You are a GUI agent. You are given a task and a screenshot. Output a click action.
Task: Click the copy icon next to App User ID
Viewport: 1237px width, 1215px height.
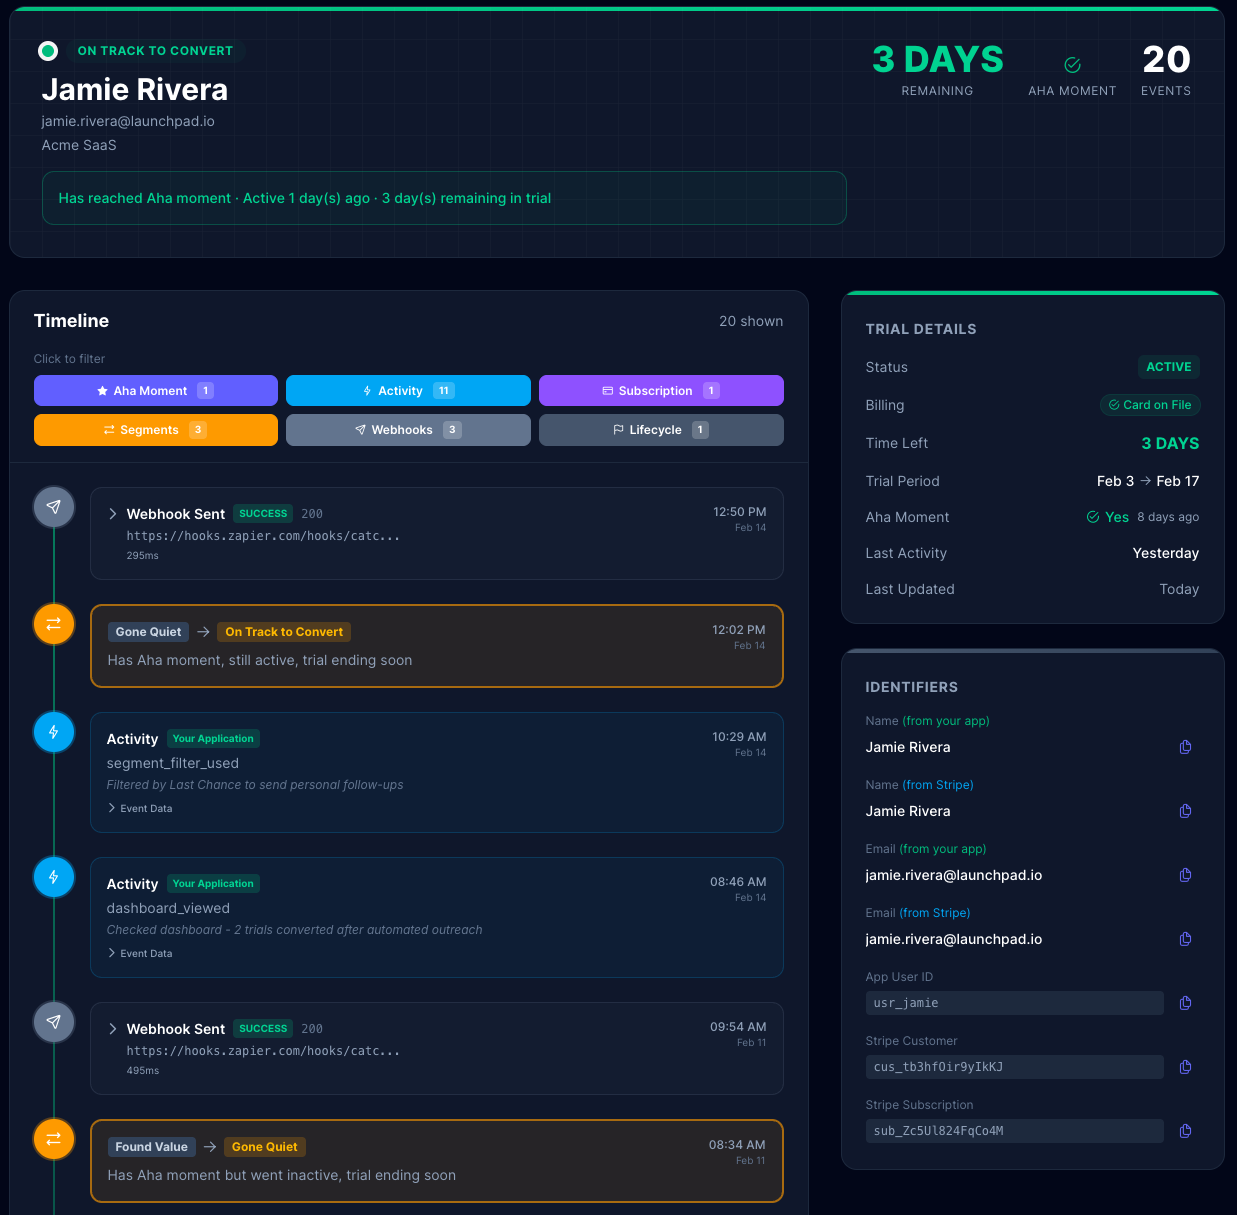[x=1185, y=1003]
